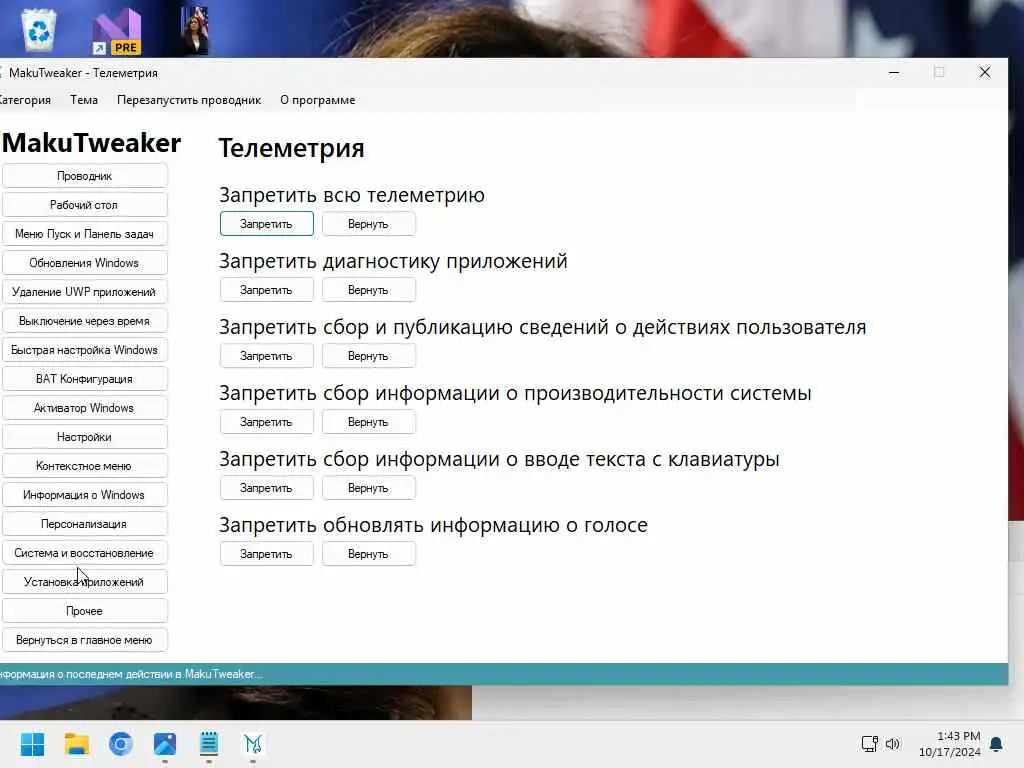Open Установка приложений section
The width and height of the screenshot is (1024, 768).
click(x=85, y=582)
